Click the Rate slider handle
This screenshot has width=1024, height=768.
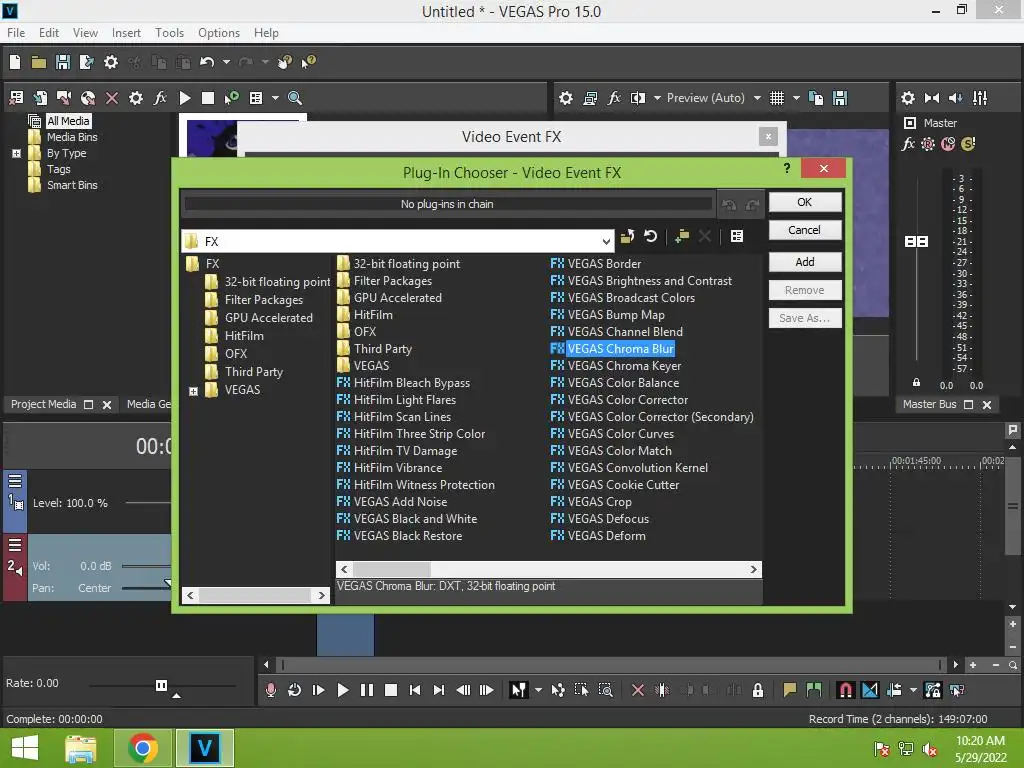coord(161,685)
